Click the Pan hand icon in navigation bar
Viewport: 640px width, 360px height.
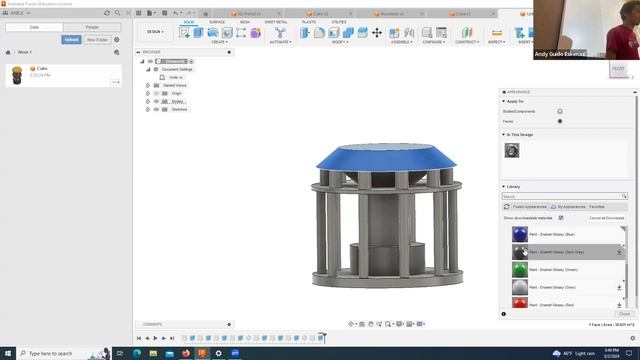coord(371,324)
